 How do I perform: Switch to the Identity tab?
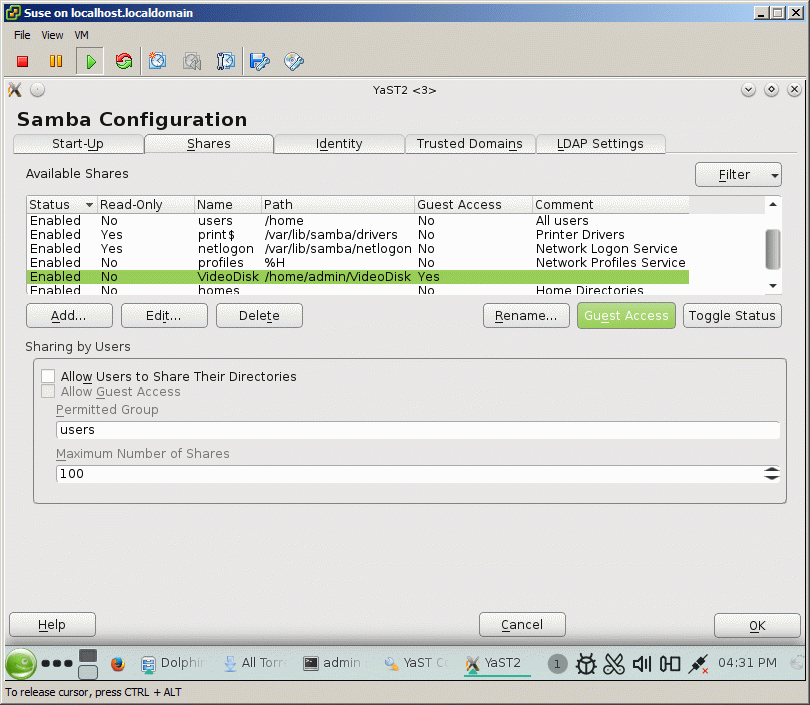339,144
